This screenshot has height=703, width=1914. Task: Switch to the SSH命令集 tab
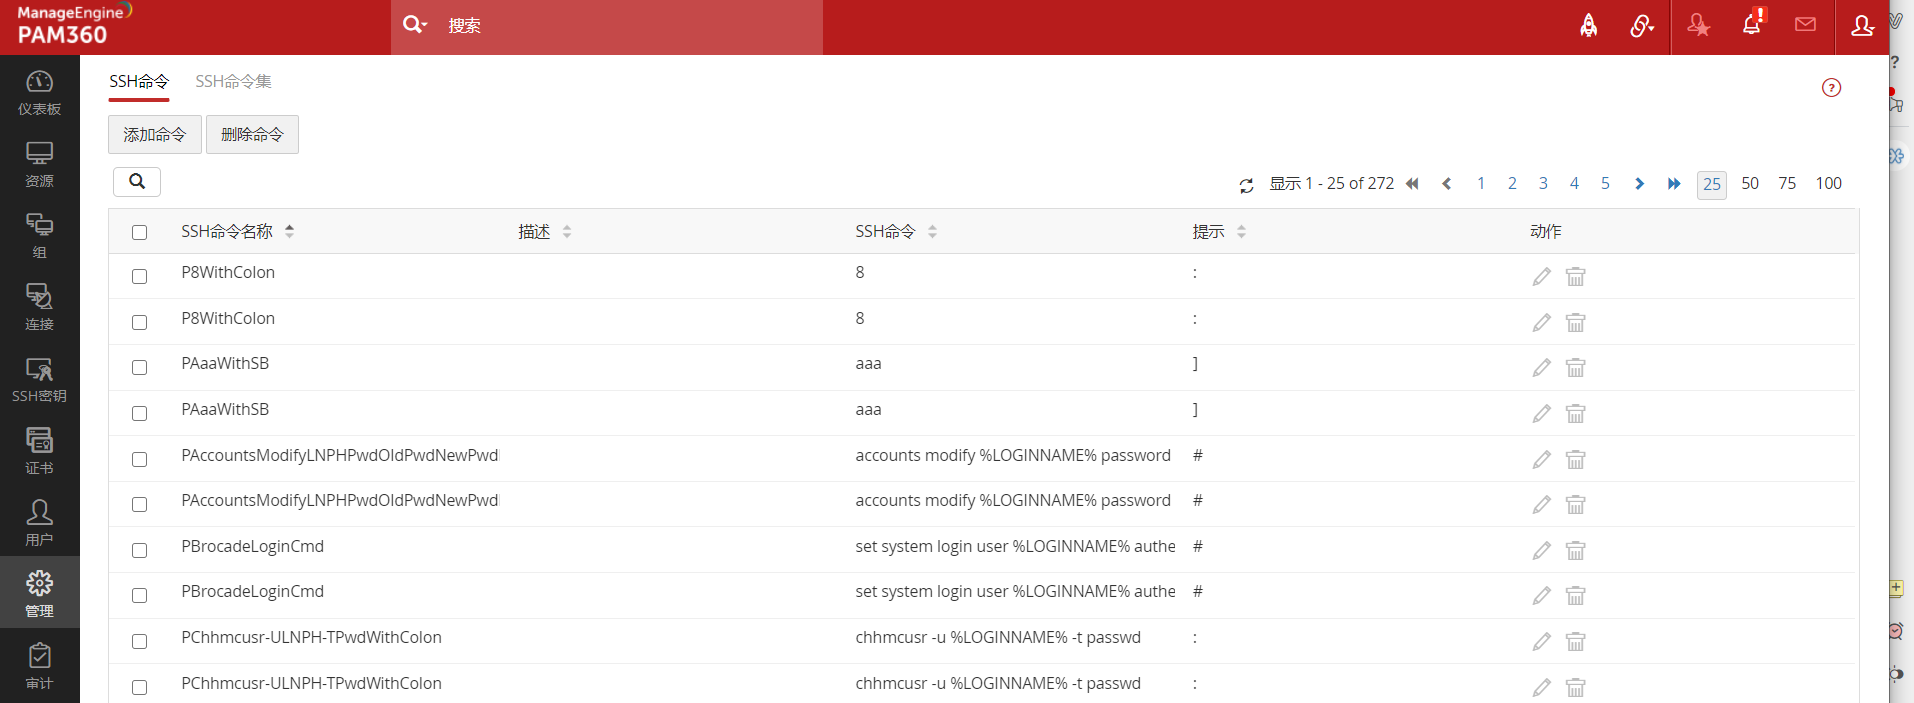click(x=233, y=81)
